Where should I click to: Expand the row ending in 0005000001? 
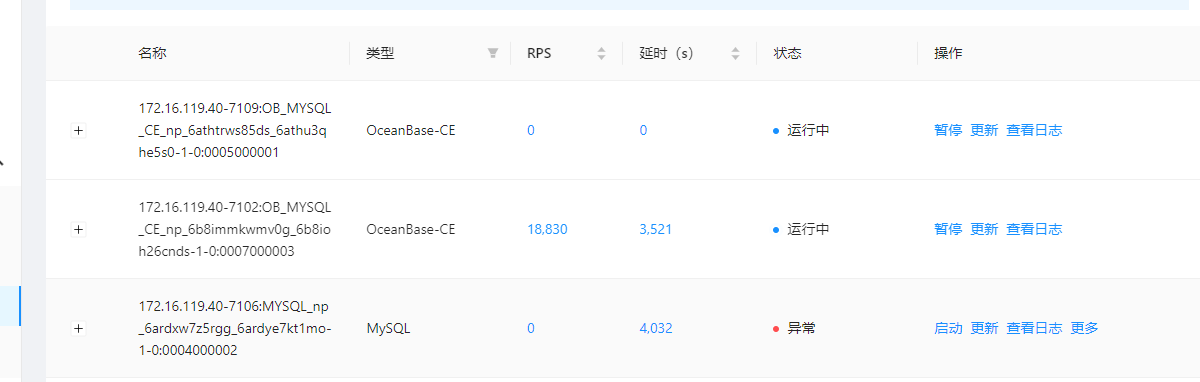coord(79,130)
